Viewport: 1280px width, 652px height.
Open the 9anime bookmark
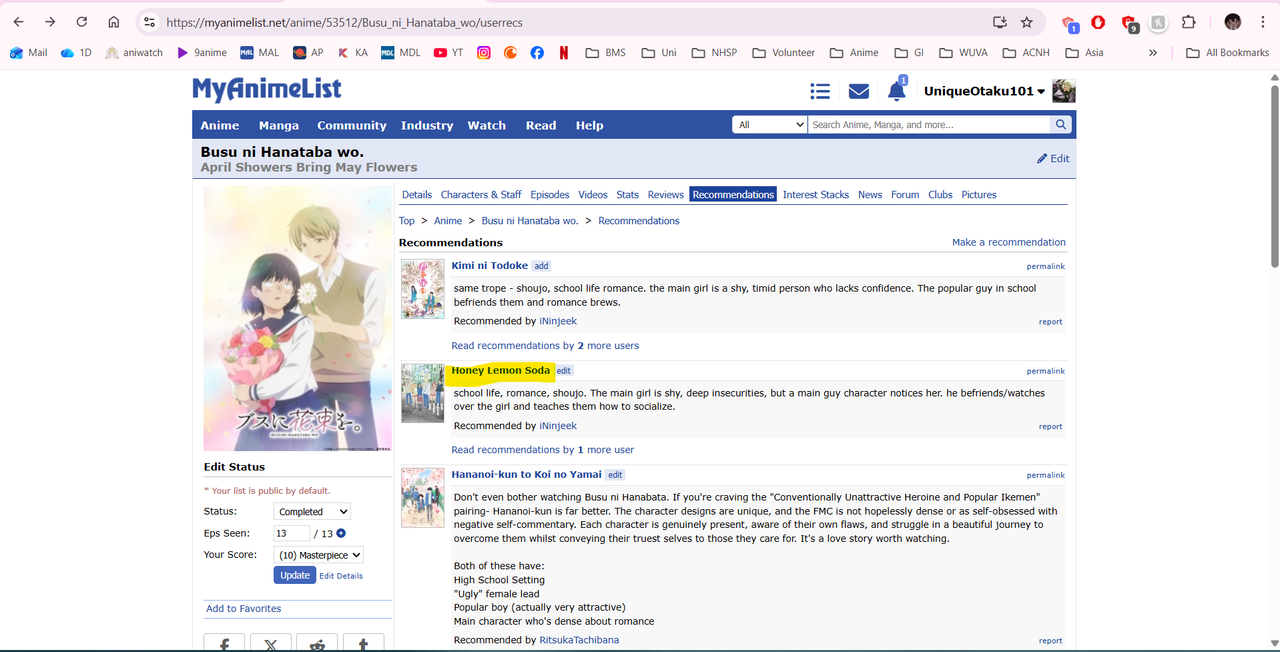coord(202,53)
